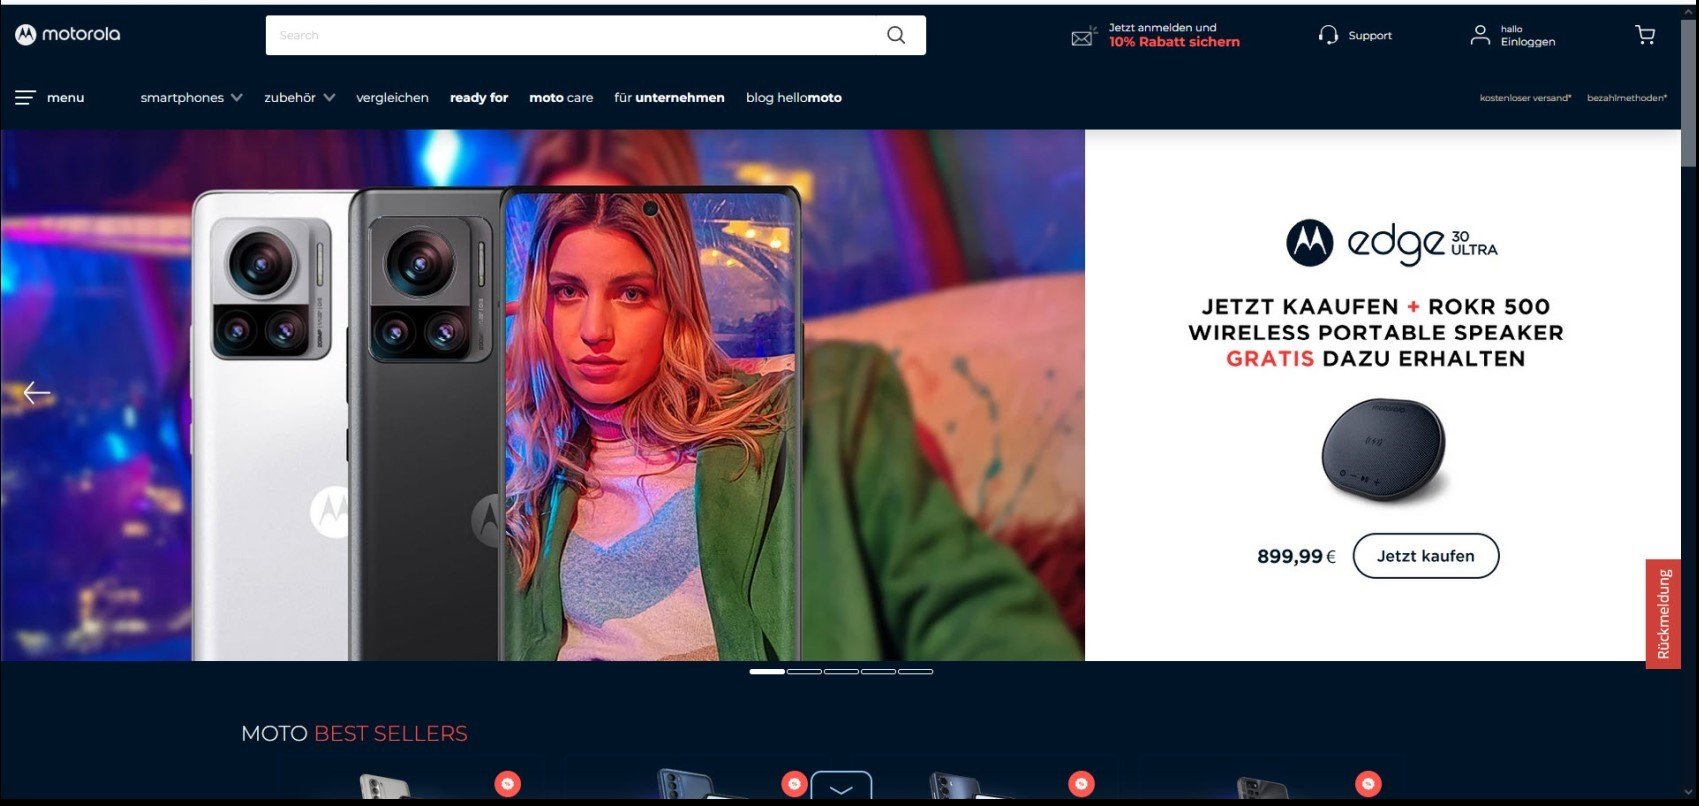Image resolution: width=1699 pixels, height=806 pixels.
Task: Go to previous slide with left arrow
Action: 37,393
